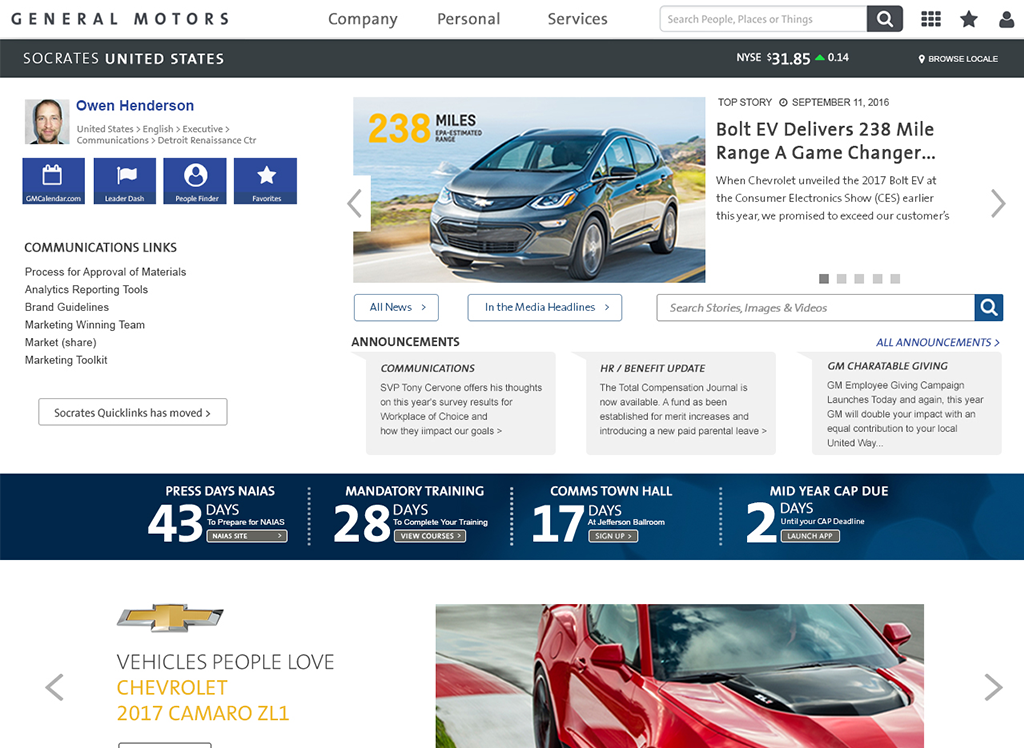Screen dimensions: 1024x748
Task: Open the HR / Benefit Update card
Action: [x=680, y=403]
